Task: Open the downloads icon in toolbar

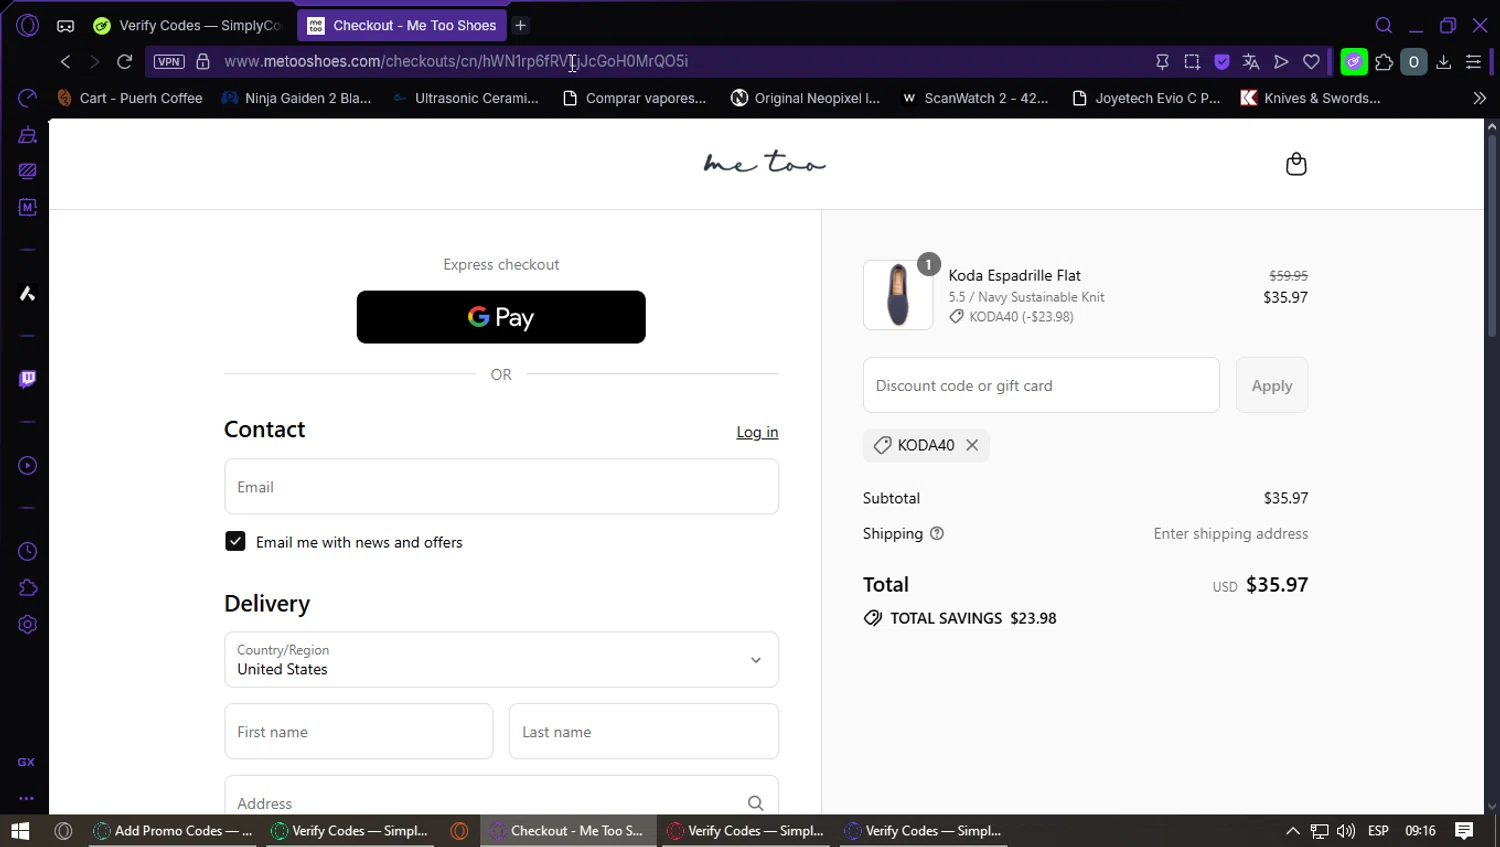Action: pyautogui.click(x=1444, y=62)
